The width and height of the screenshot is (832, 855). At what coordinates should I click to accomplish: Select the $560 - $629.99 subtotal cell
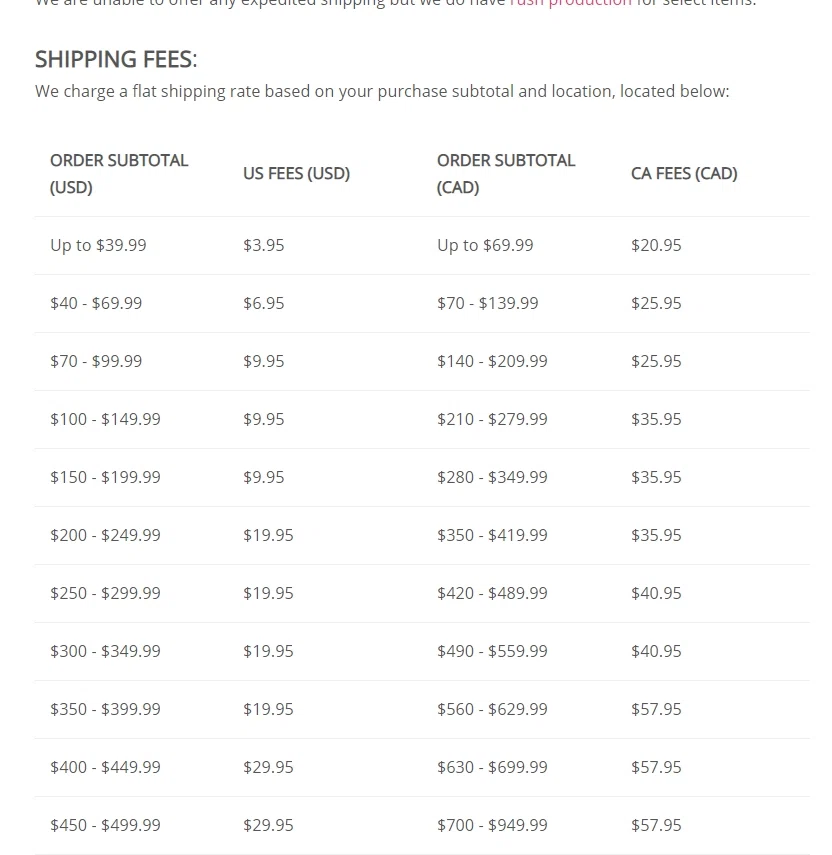[x=492, y=709]
